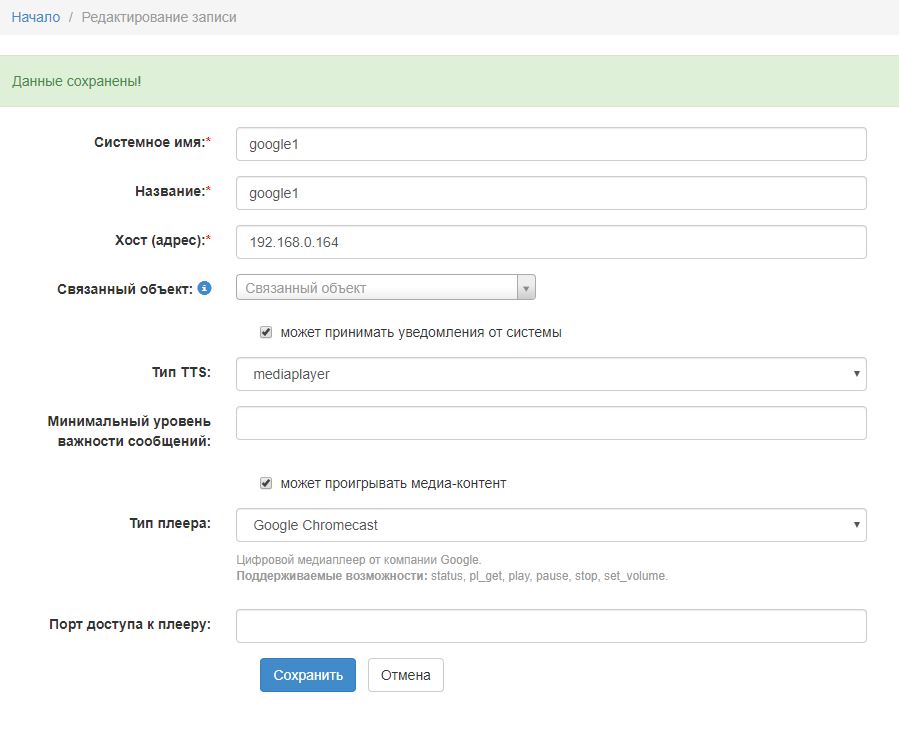Click the Отмена button
The width and height of the screenshot is (899, 743).
click(x=405, y=675)
